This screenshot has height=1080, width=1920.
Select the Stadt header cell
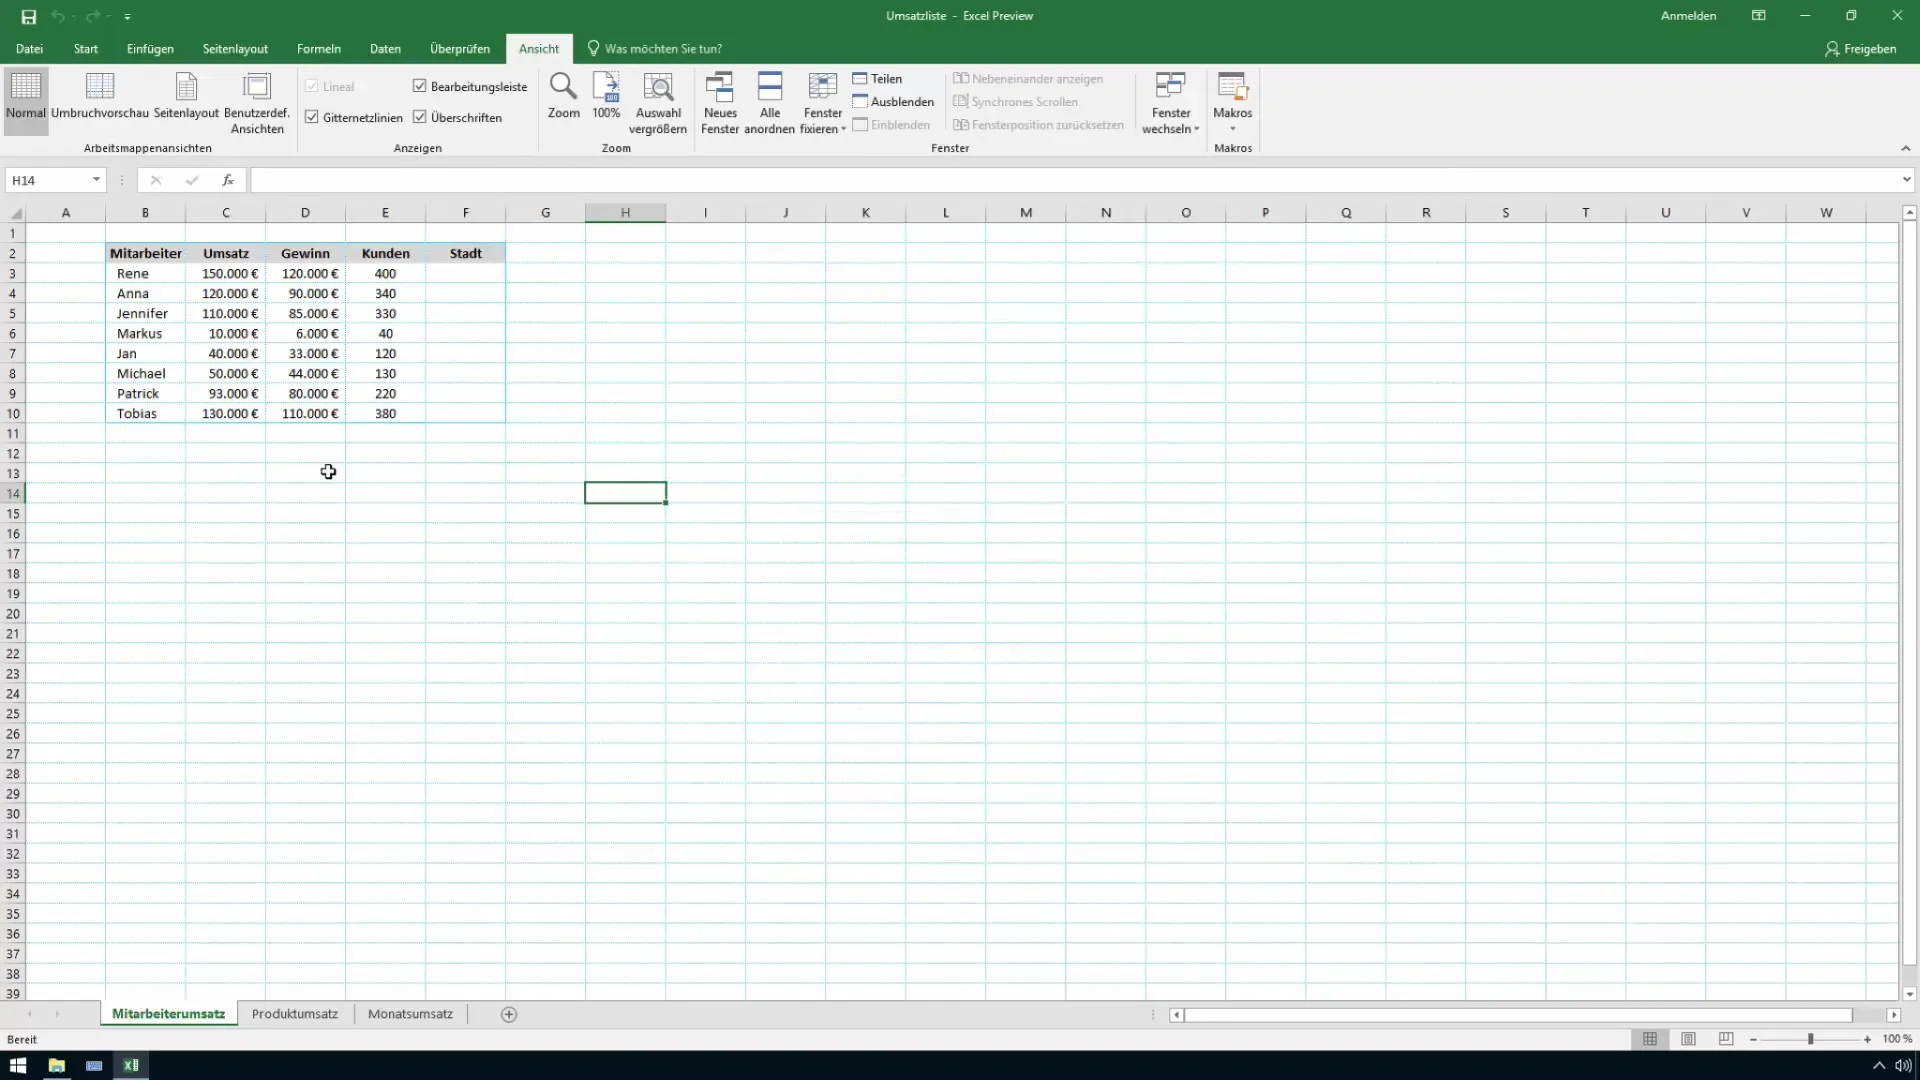click(465, 253)
